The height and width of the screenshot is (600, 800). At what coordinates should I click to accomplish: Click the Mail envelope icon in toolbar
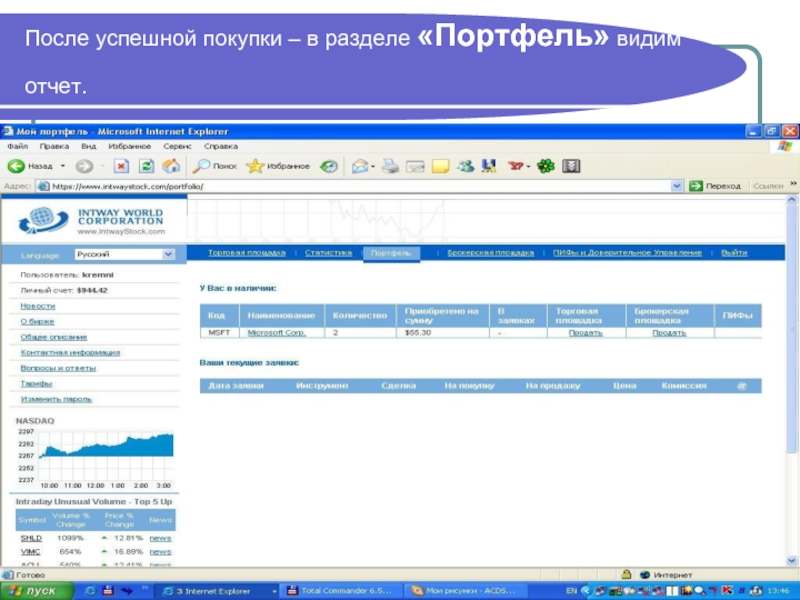[360, 166]
